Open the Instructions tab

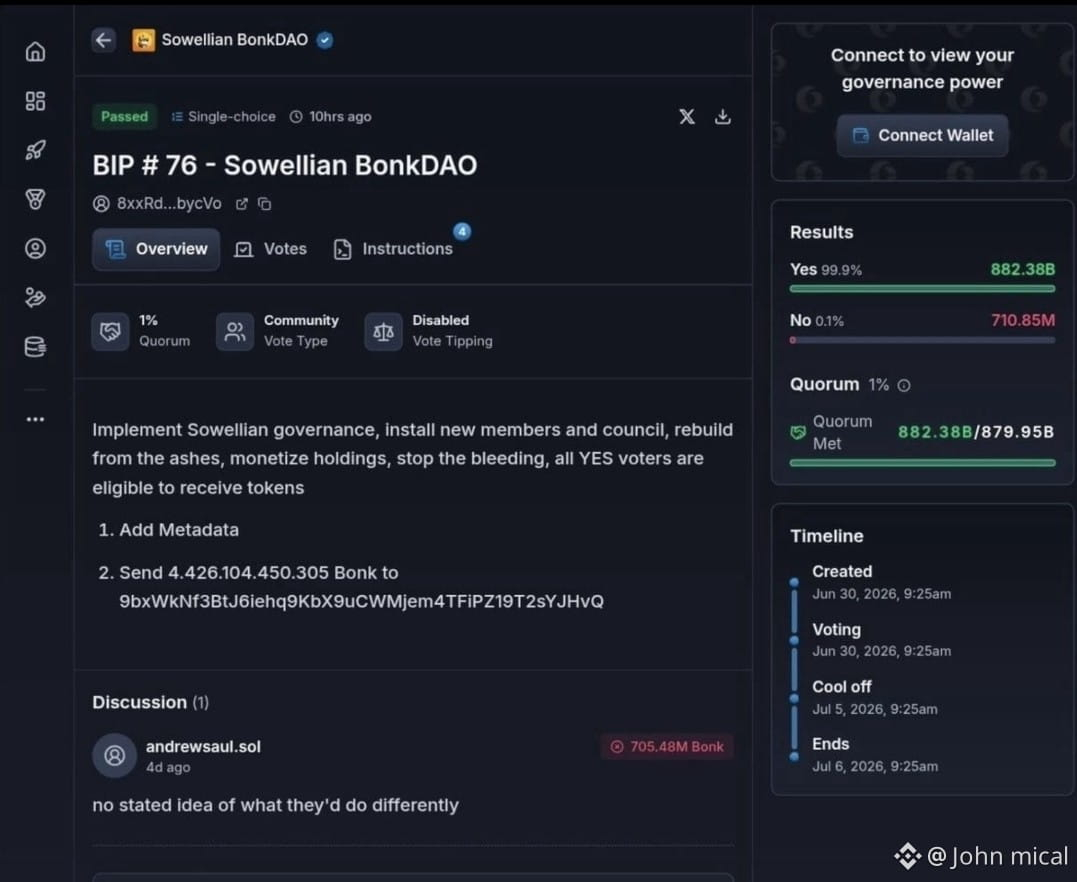click(394, 249)
